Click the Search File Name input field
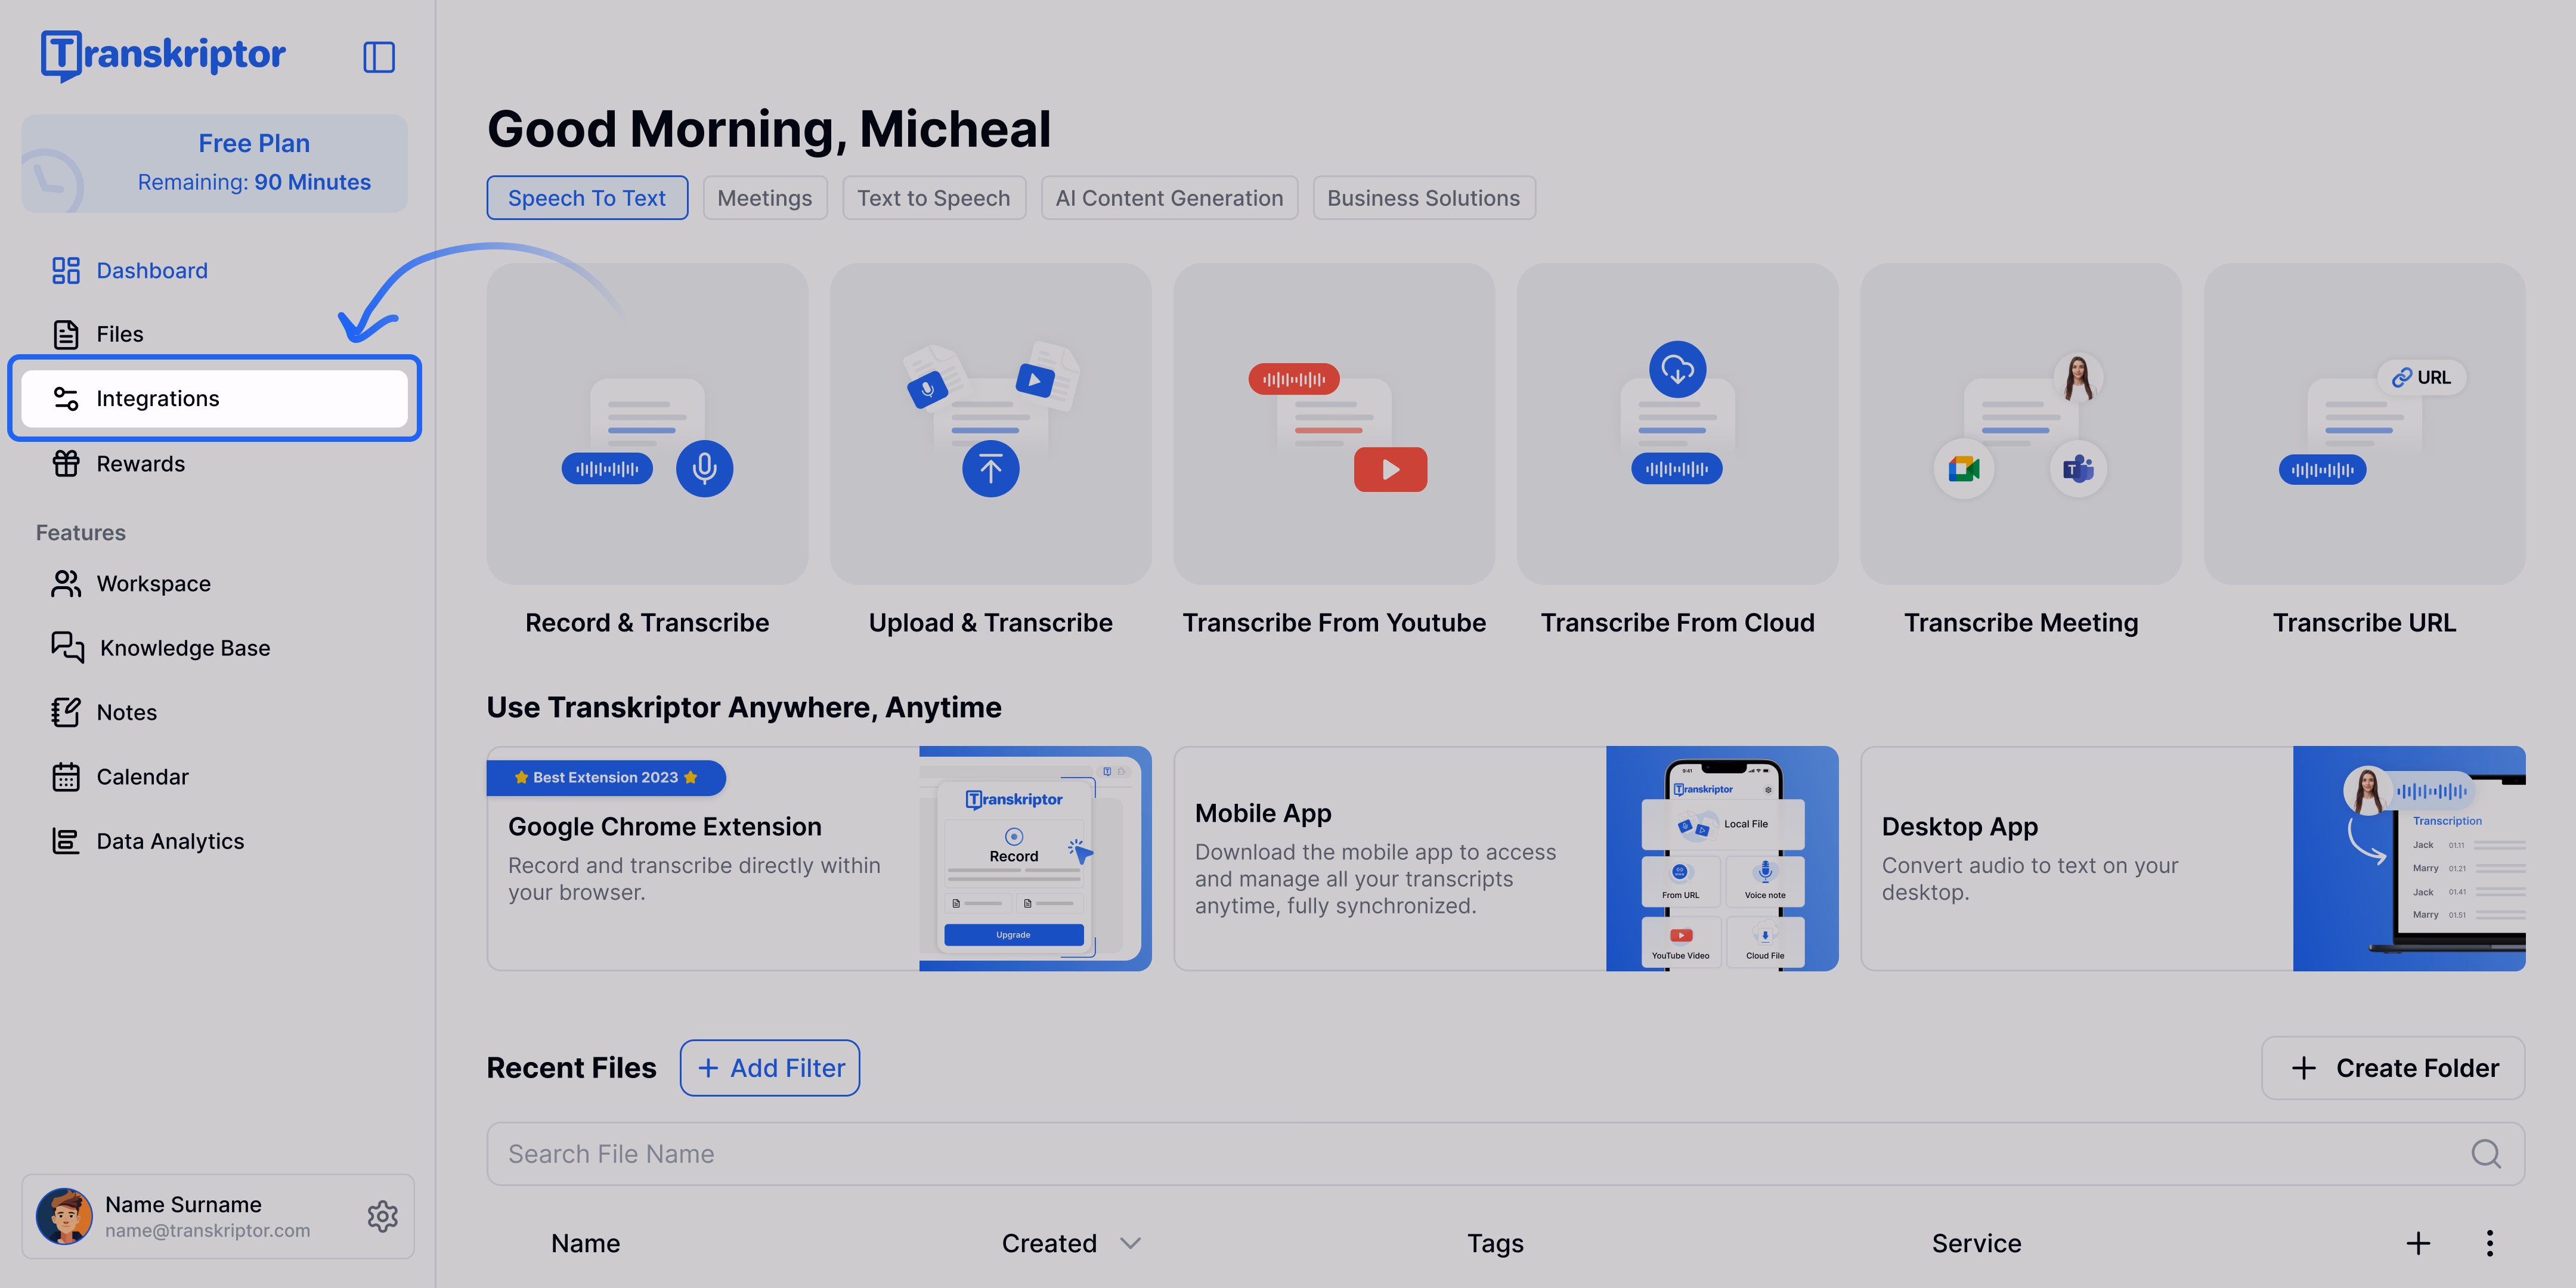 tap(1200, 1153)
